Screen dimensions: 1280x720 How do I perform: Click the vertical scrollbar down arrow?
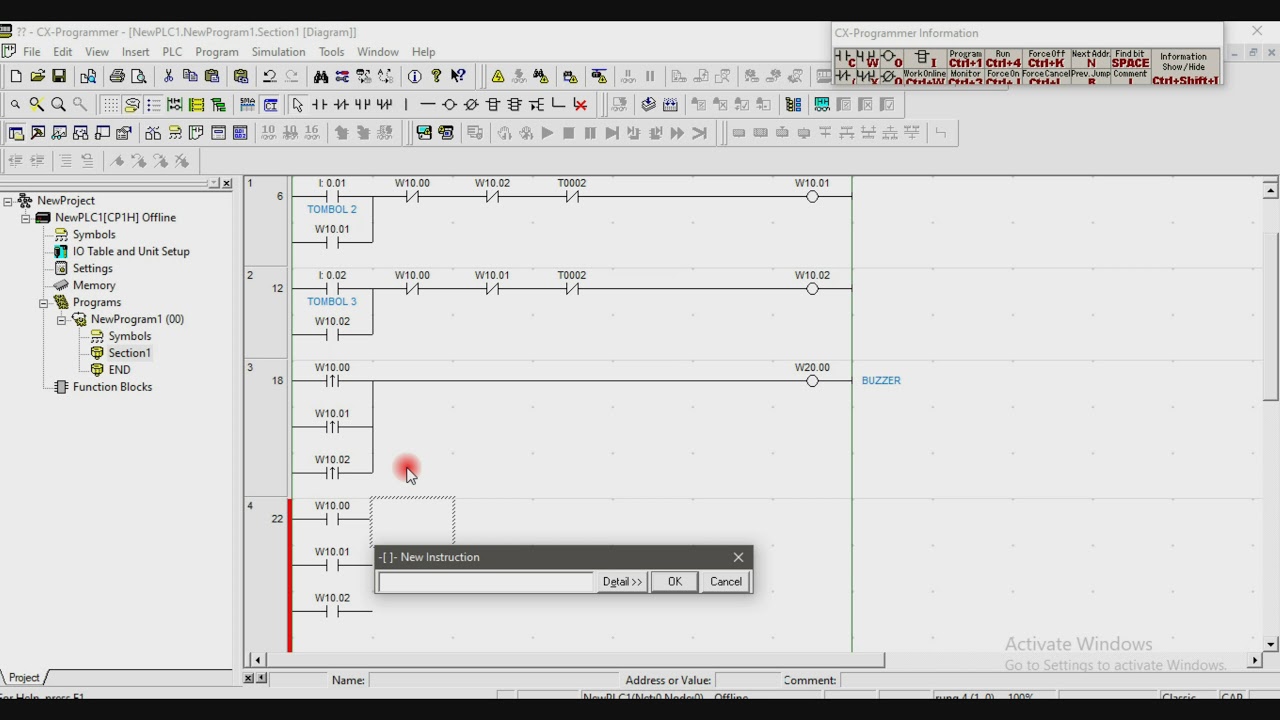(x=1271, y=645)
